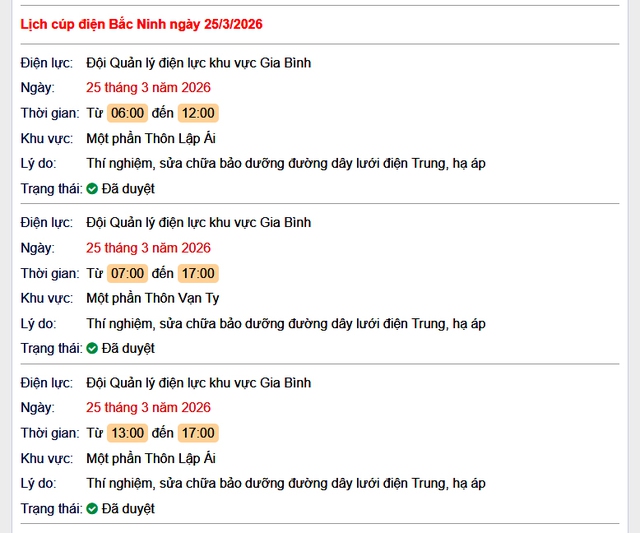Click the red date in the Thôn Vạn Ty entry
Screen dimensions: 640x533
148,248
